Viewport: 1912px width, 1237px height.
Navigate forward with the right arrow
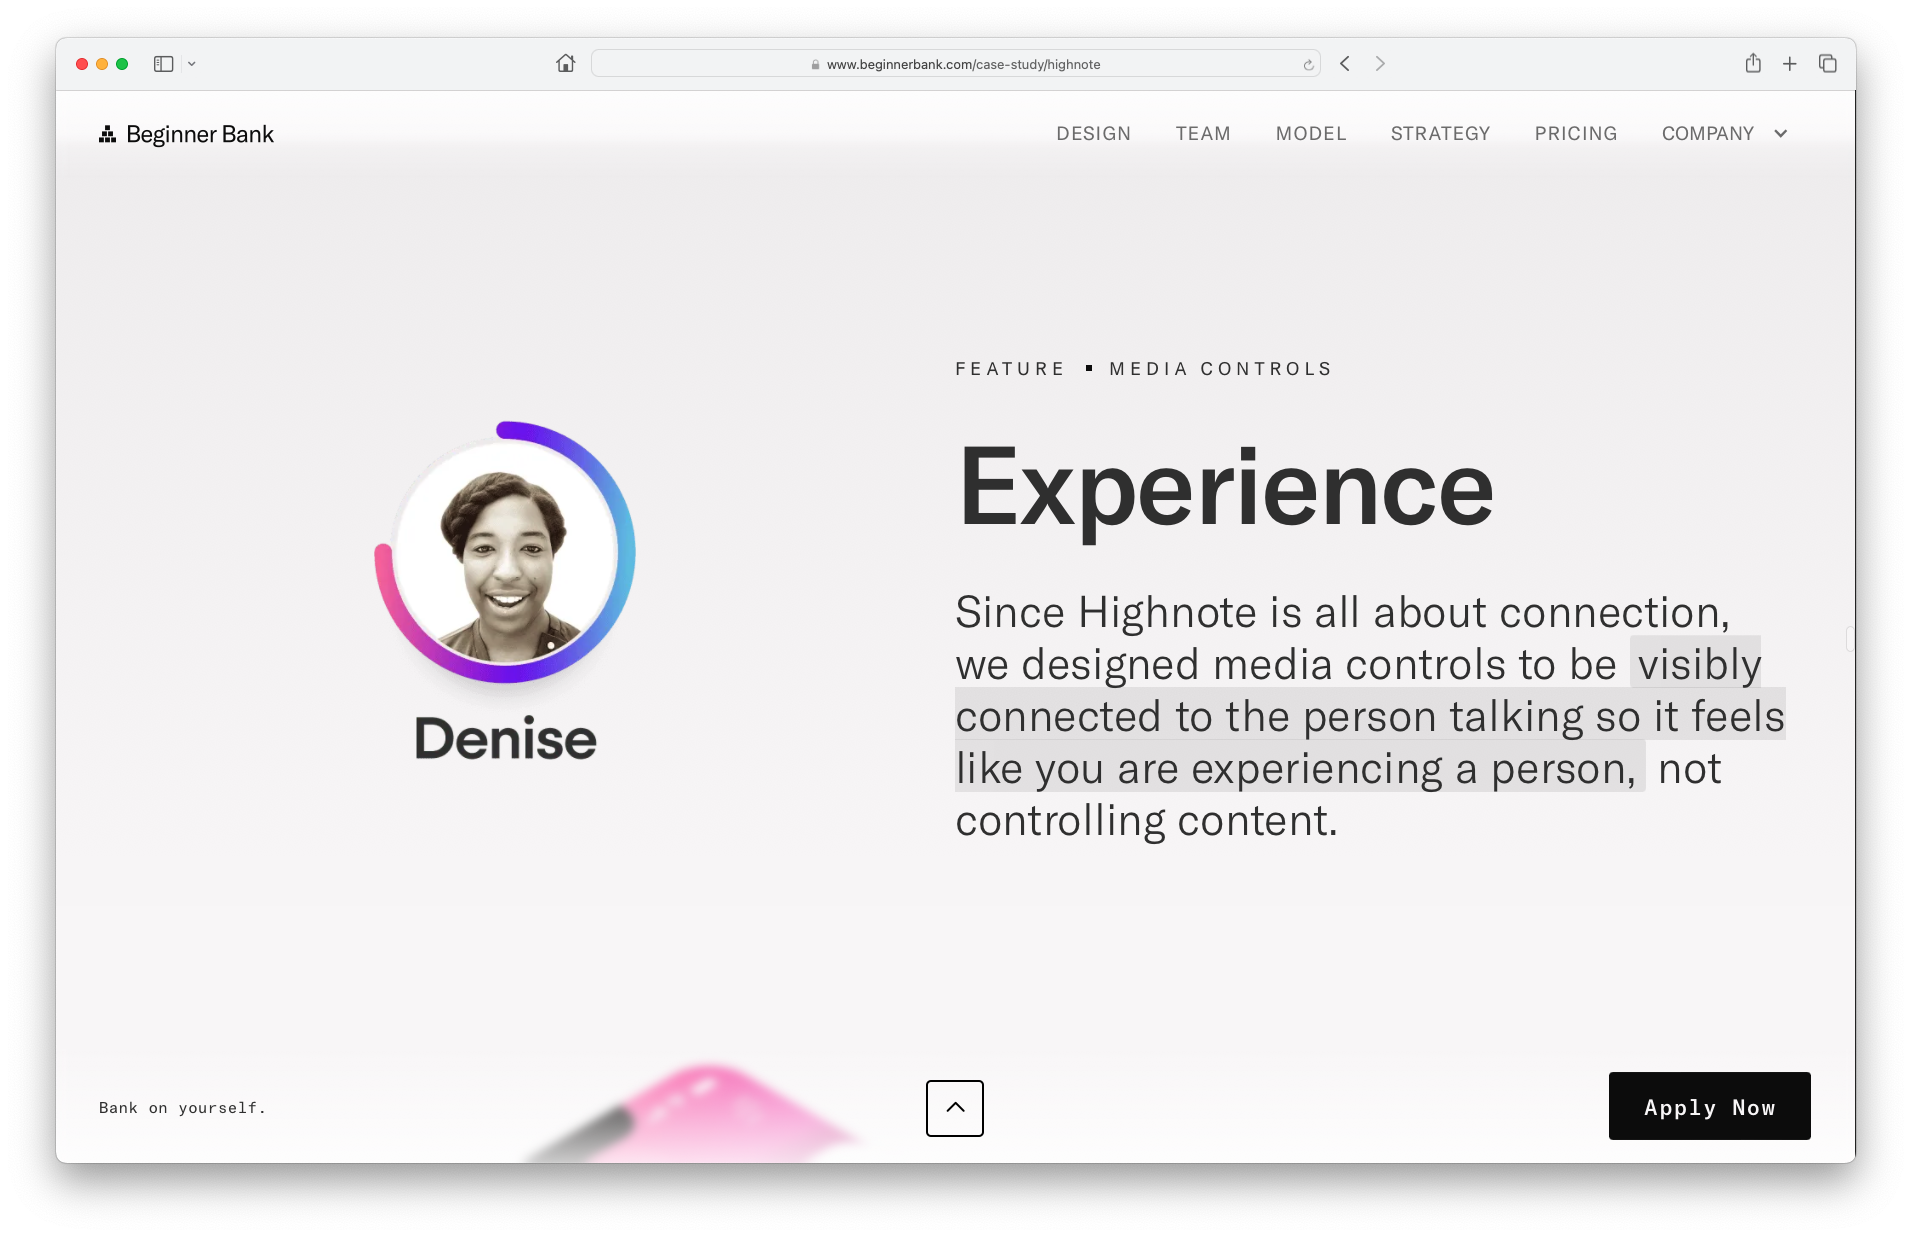(x=1380, y=63)
